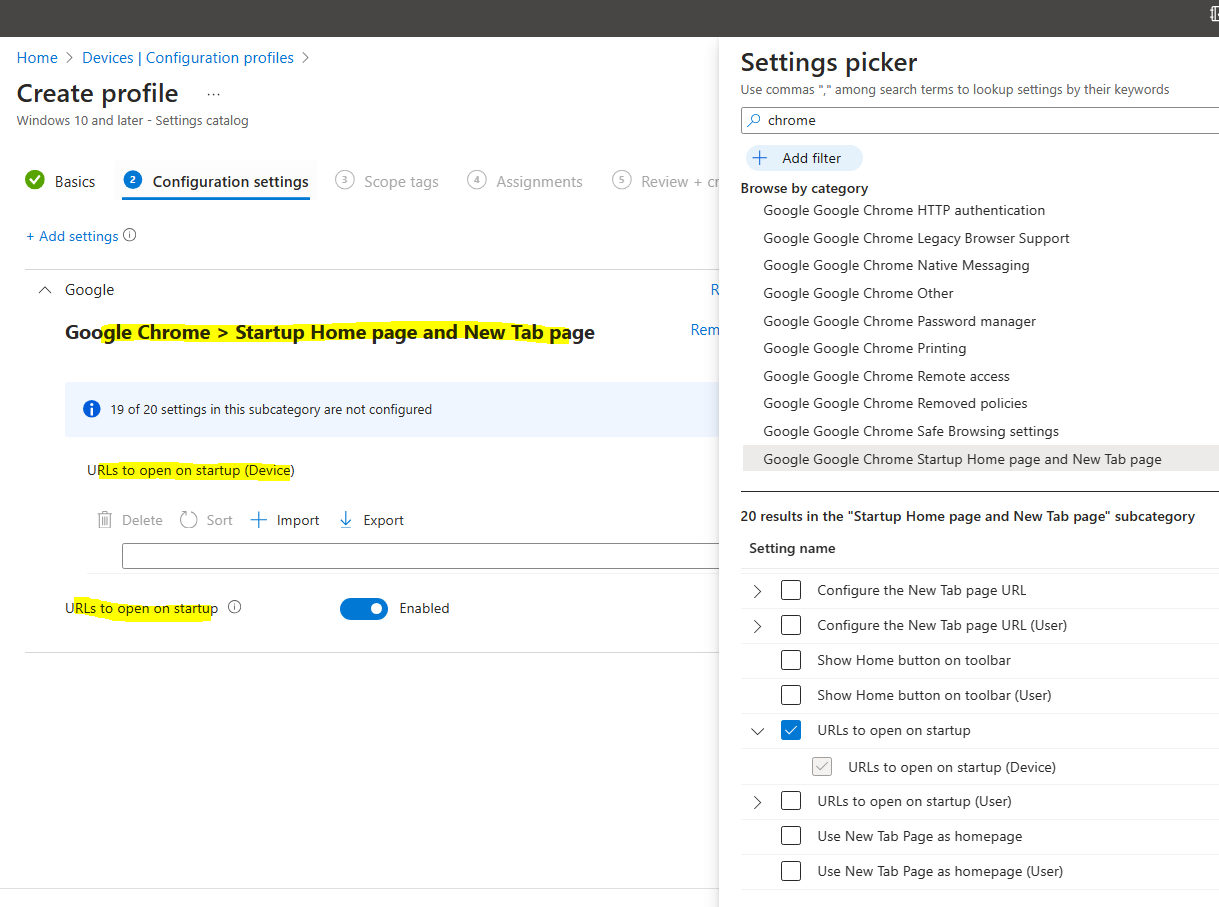Click the Export download icon

pos(346,520)
